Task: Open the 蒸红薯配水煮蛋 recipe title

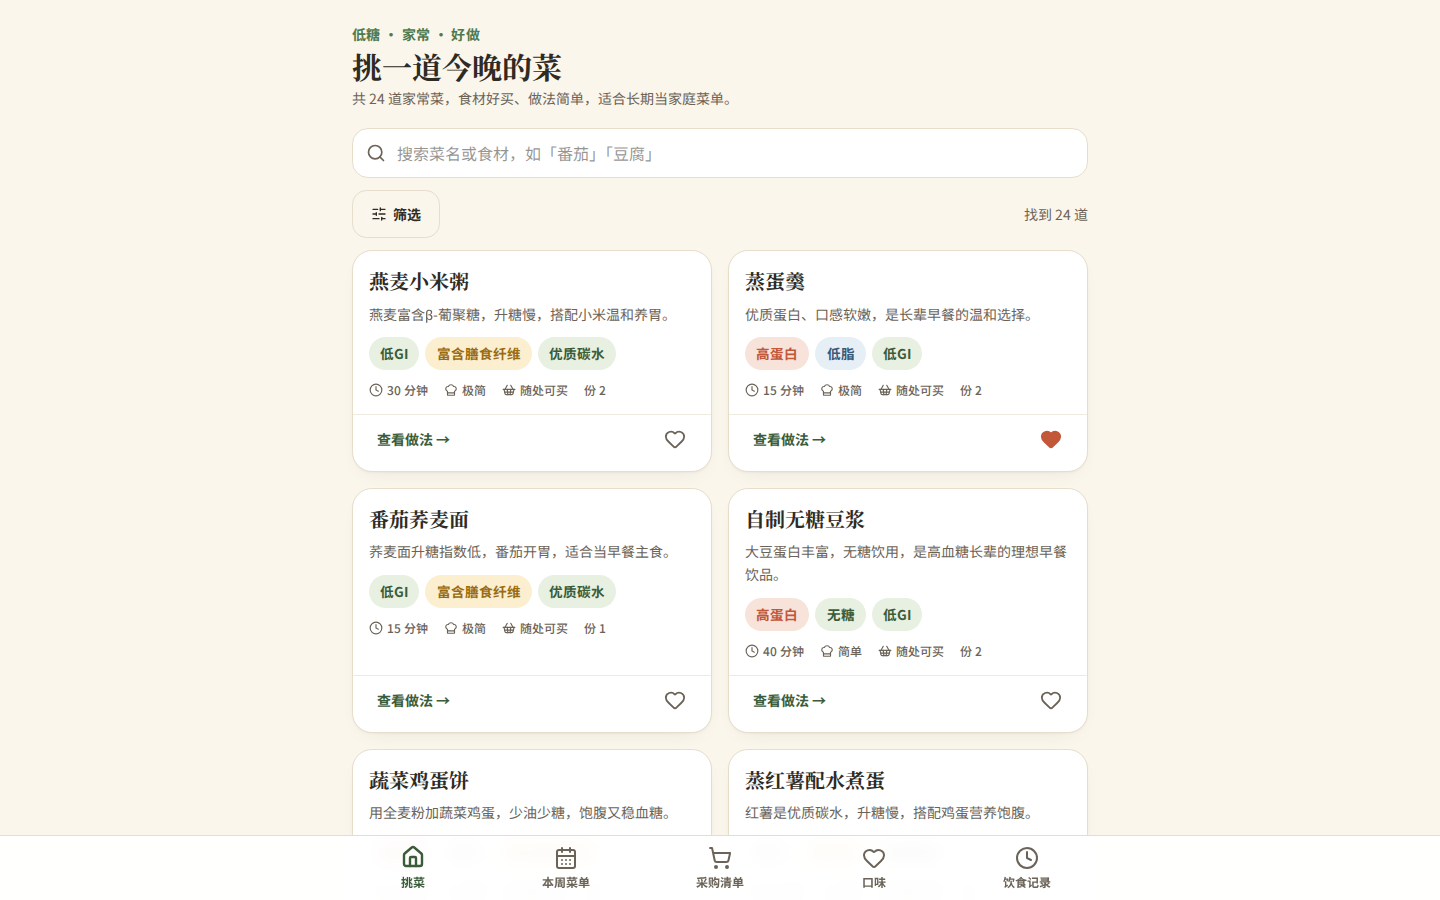Action: click(815, 781)
